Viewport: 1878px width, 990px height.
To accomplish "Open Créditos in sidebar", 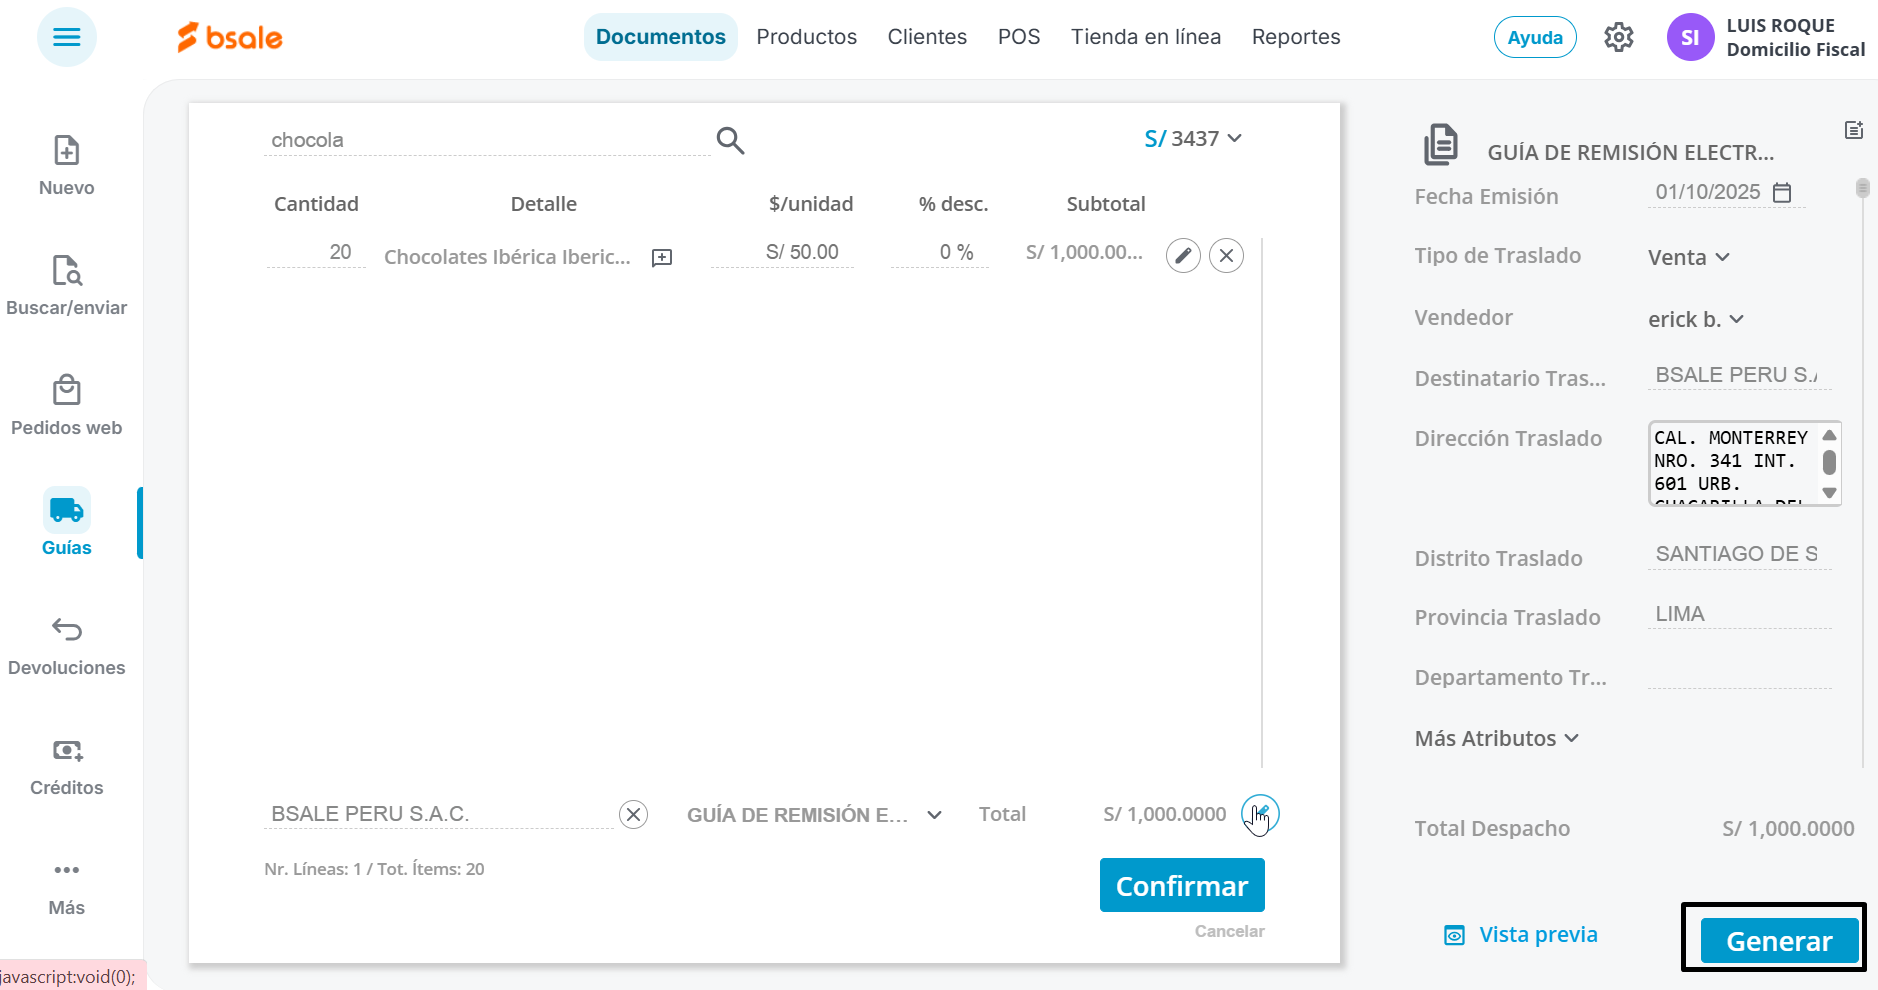I will tap(67, 766).
